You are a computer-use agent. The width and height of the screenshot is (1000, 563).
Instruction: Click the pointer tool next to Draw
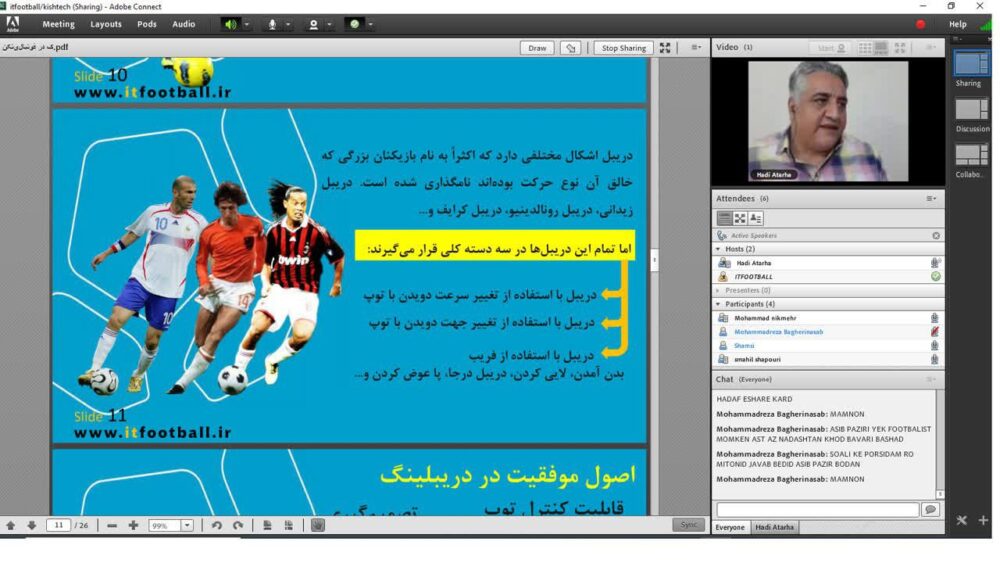coord(570,48)
